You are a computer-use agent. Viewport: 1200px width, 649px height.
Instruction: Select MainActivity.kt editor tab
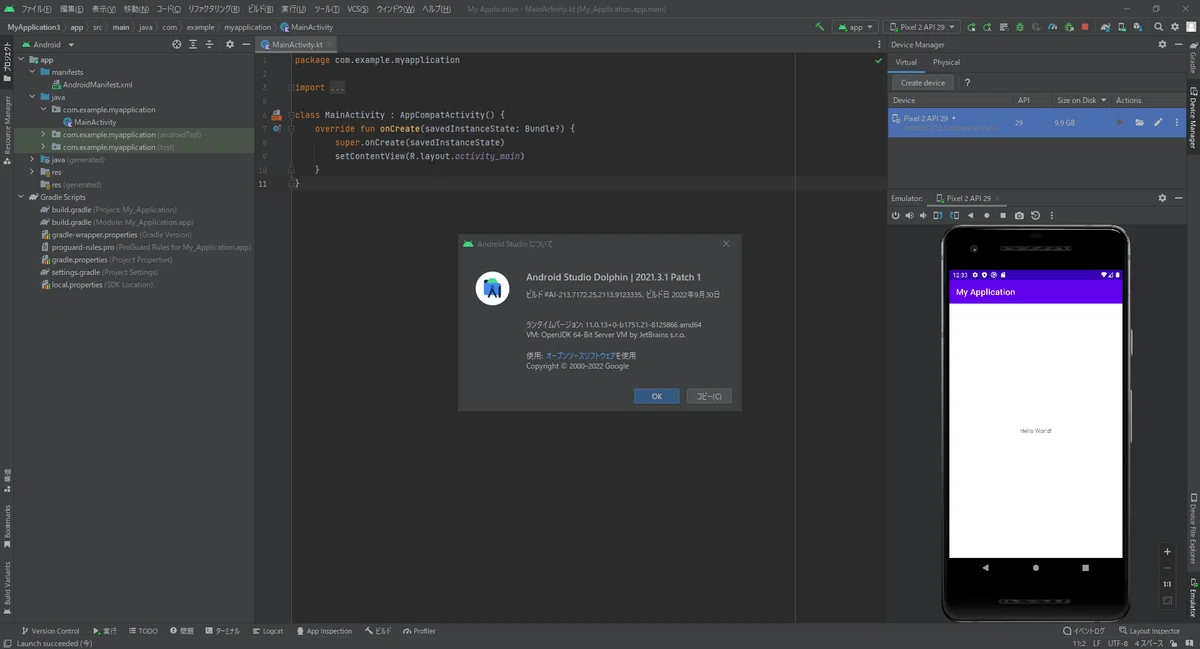pyautogui.click(x=297, y=44)
